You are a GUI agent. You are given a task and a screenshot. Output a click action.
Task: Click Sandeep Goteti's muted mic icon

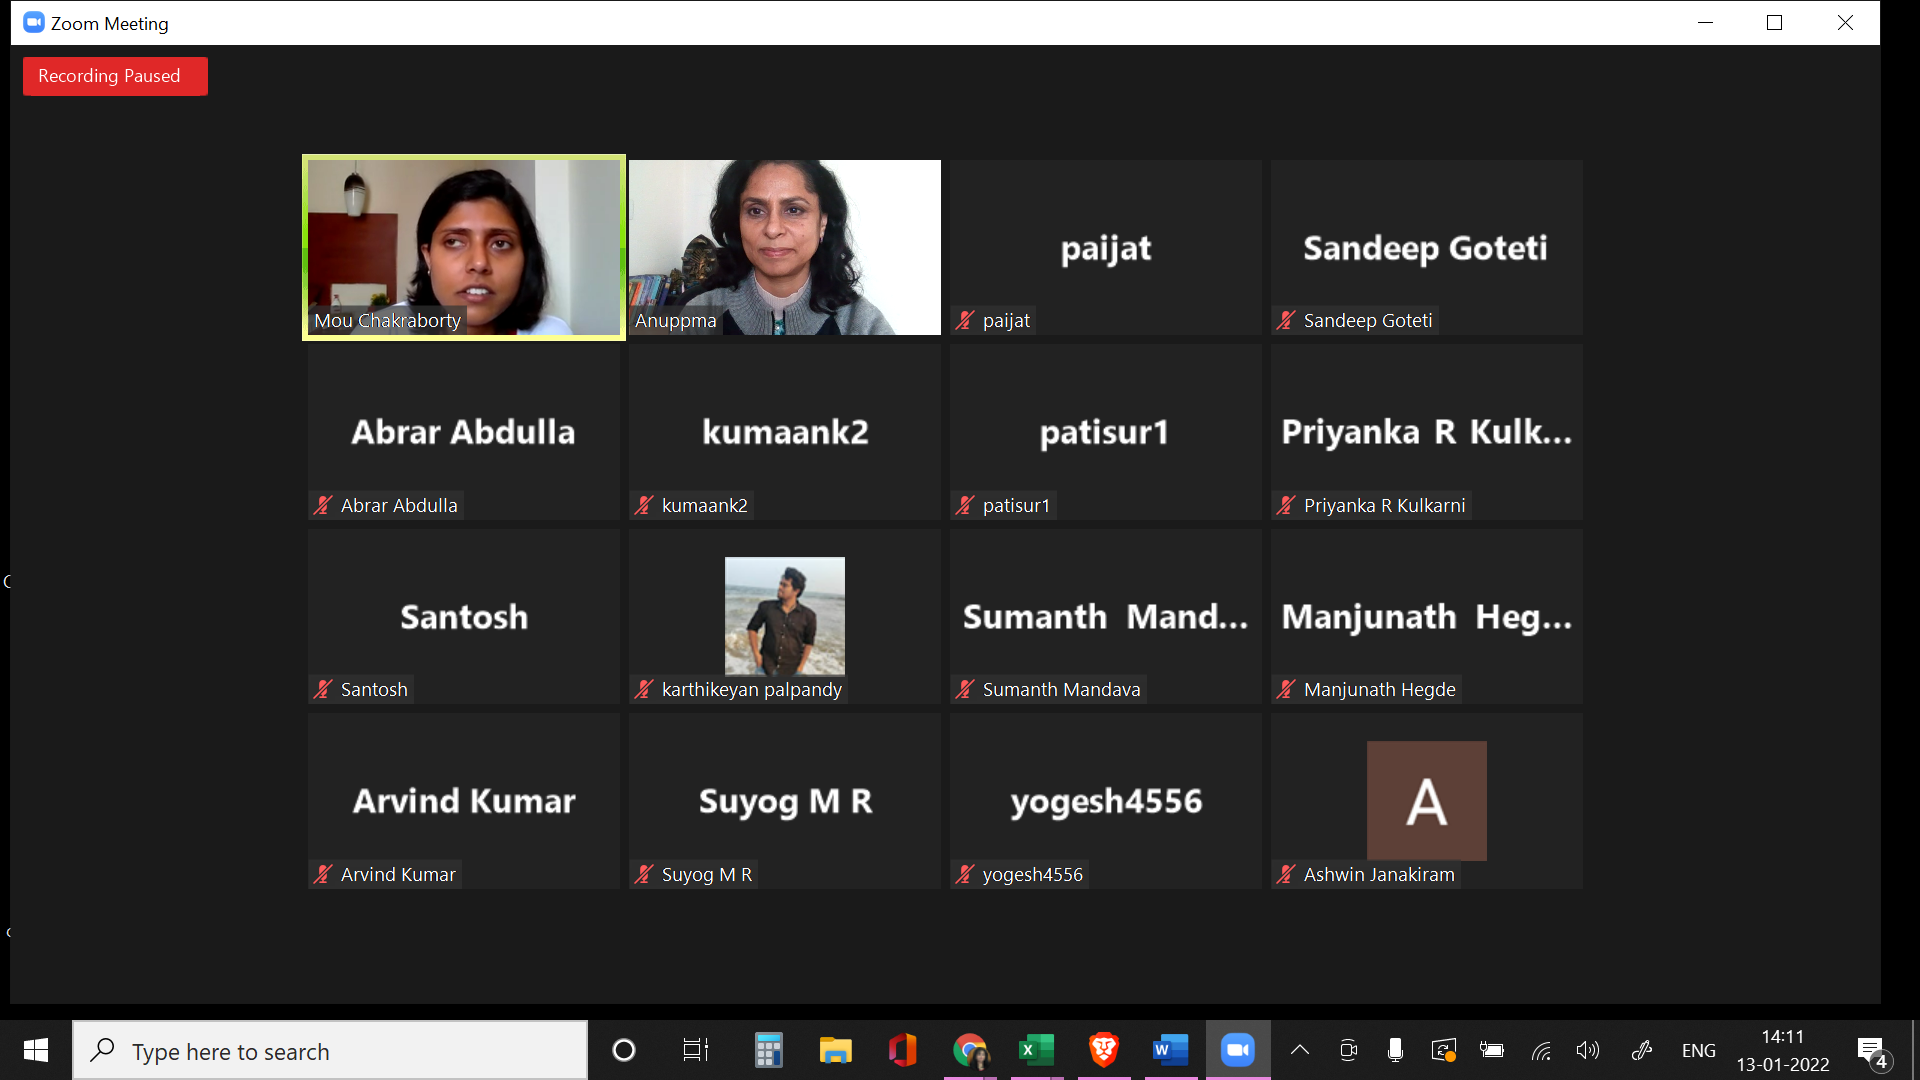(1286, 321)
